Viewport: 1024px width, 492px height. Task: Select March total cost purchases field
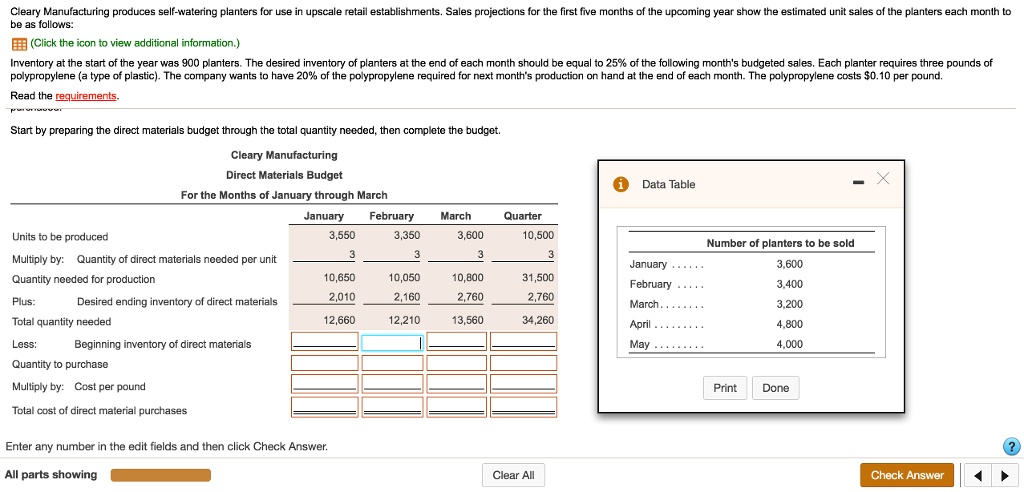pyautogui.click(x=456, y=406)
